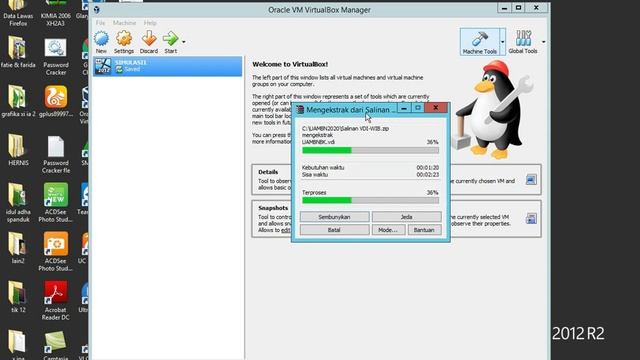Viewport: 640px width, 360px height.
Task: Expand Global Tools dropdown arrow
Action: tap(543, 42)
